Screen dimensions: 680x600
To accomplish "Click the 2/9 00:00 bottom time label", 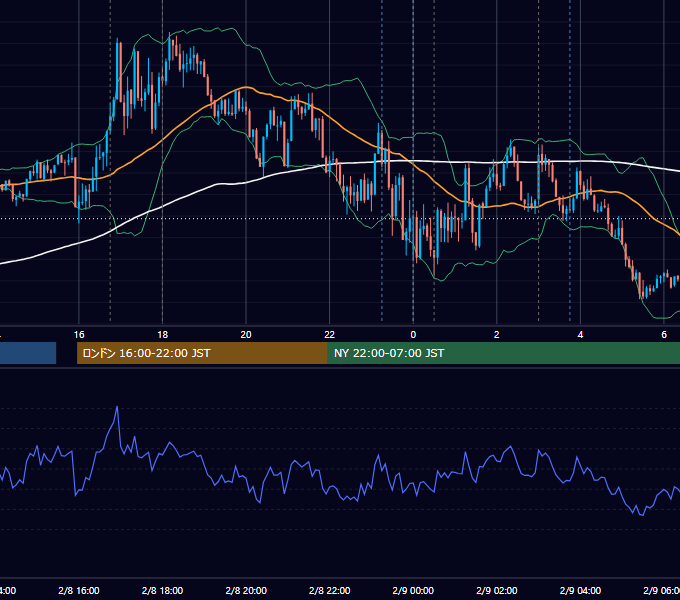I will [x=413, y=590].
